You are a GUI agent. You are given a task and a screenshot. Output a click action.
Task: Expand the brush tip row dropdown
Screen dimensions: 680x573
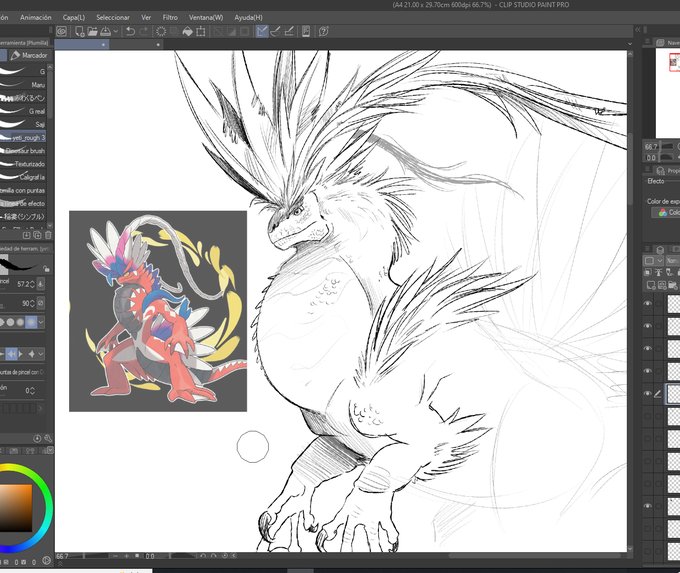pos(41,354)
